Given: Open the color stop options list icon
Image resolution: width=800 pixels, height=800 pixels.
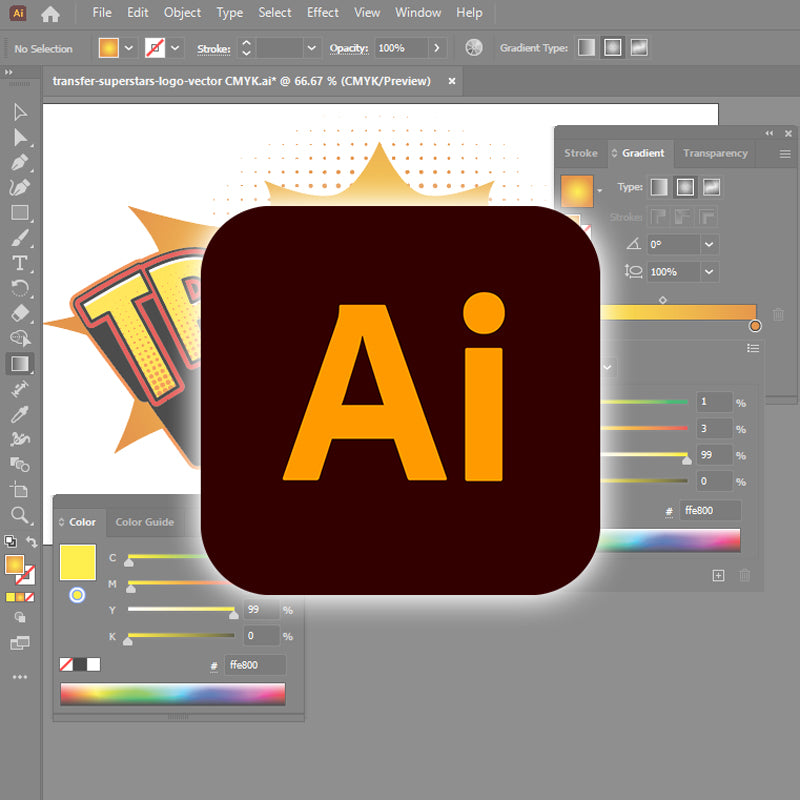Looking at the screenshot, I should click(x=753, y=348).
